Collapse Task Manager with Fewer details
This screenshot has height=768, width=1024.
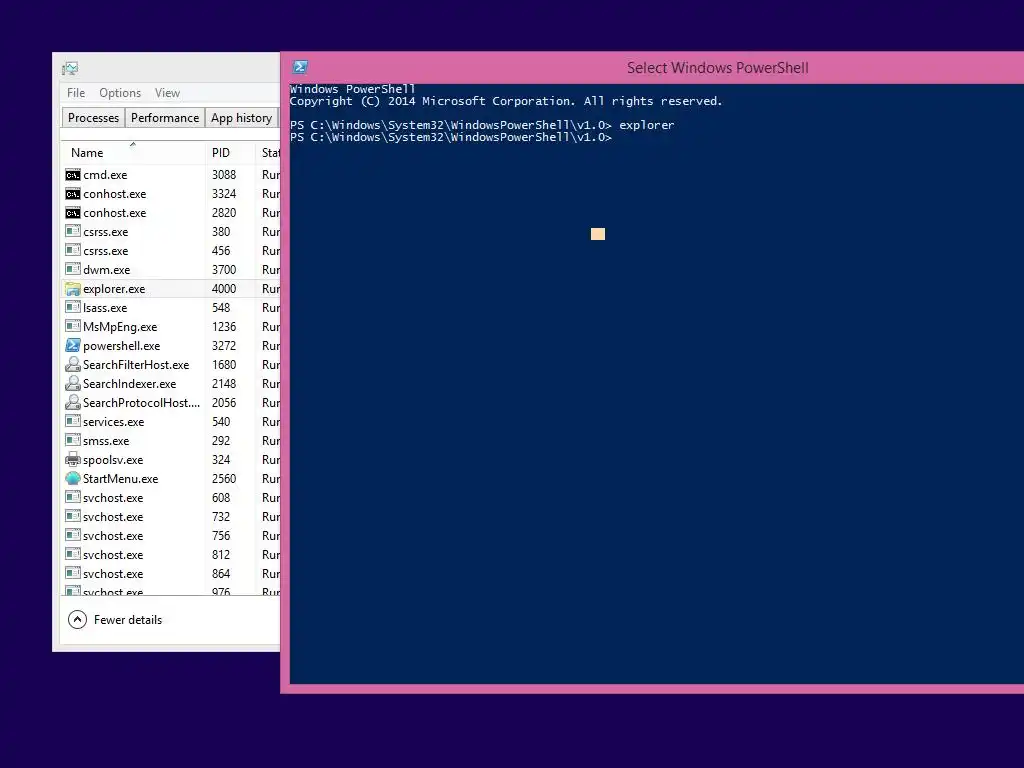click(115, 620)
